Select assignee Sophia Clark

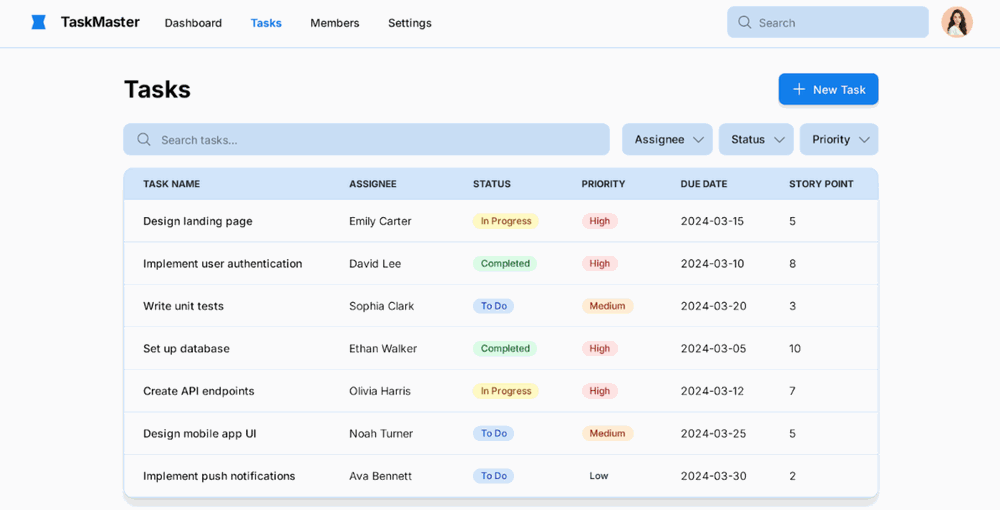click(381, 306)
